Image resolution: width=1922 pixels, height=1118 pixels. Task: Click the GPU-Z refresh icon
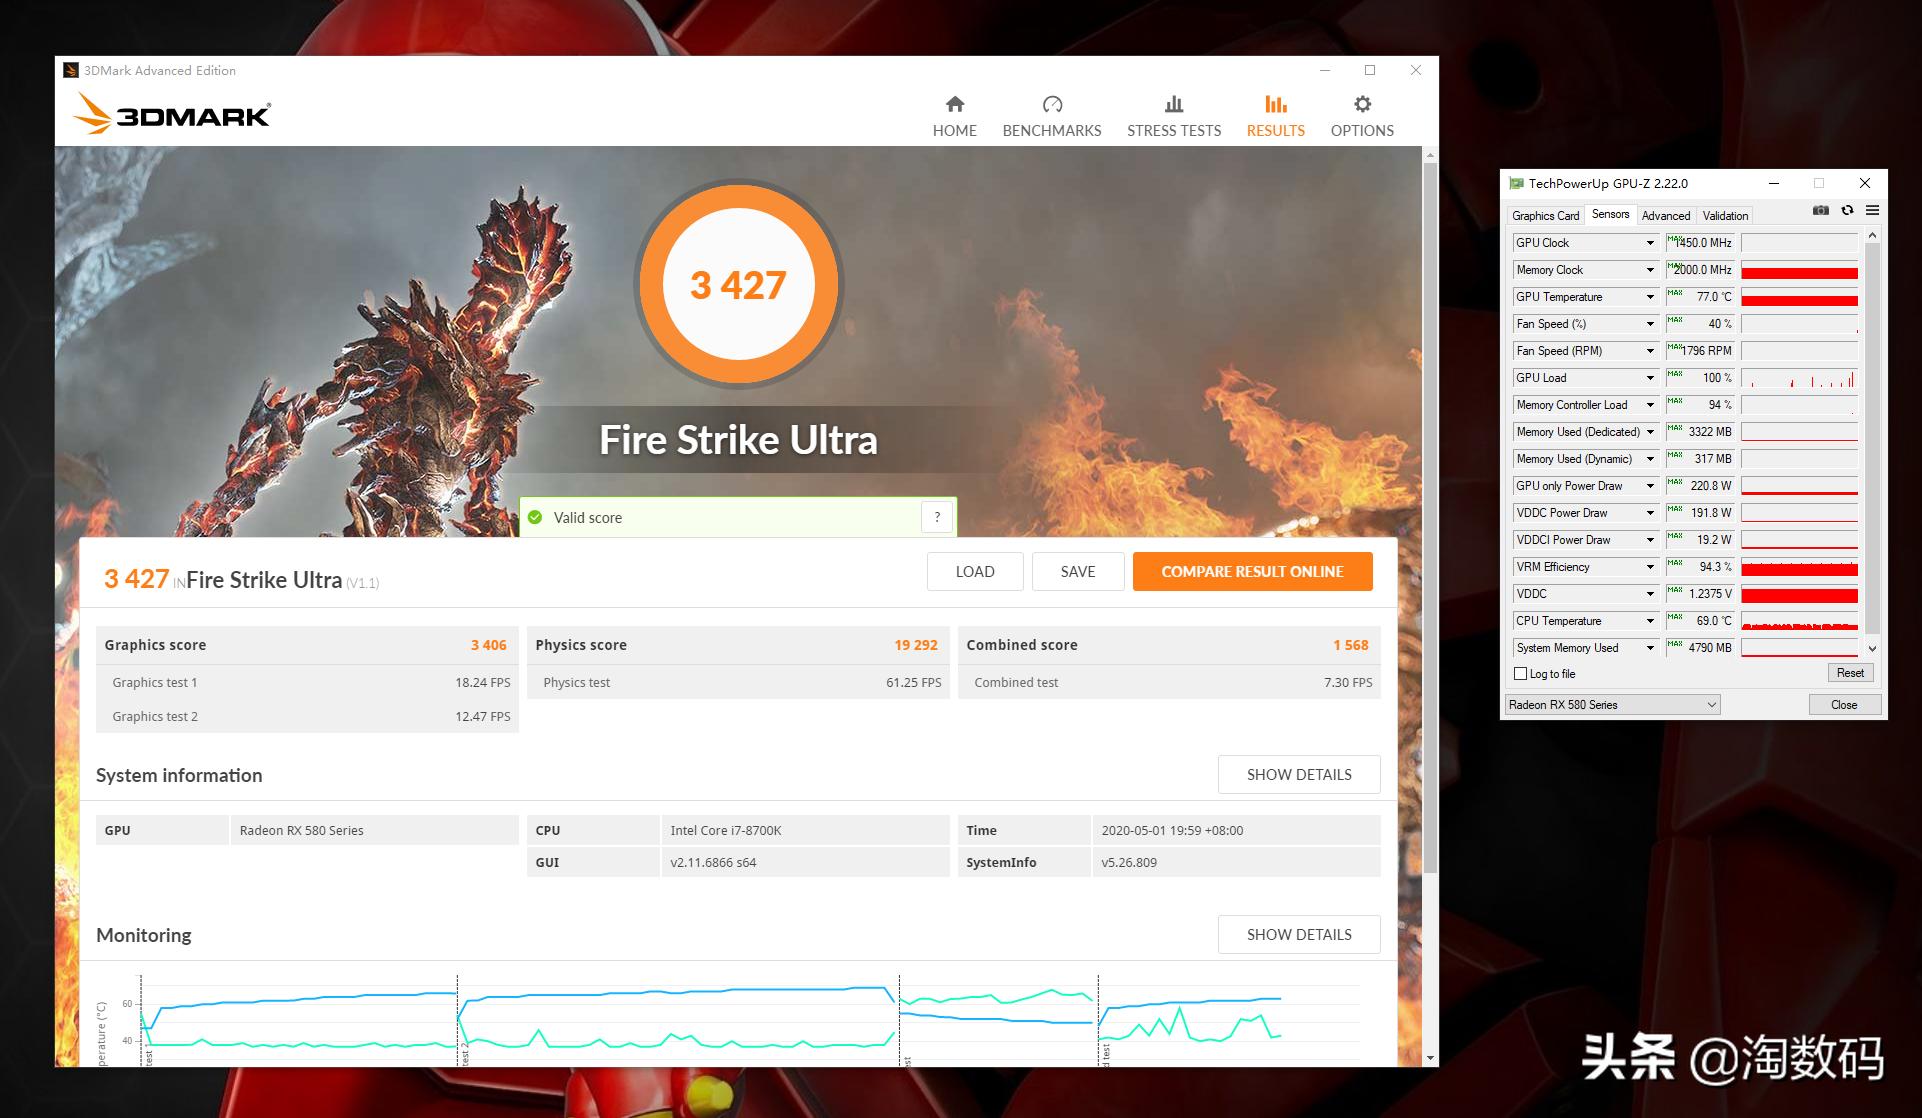1847,211
